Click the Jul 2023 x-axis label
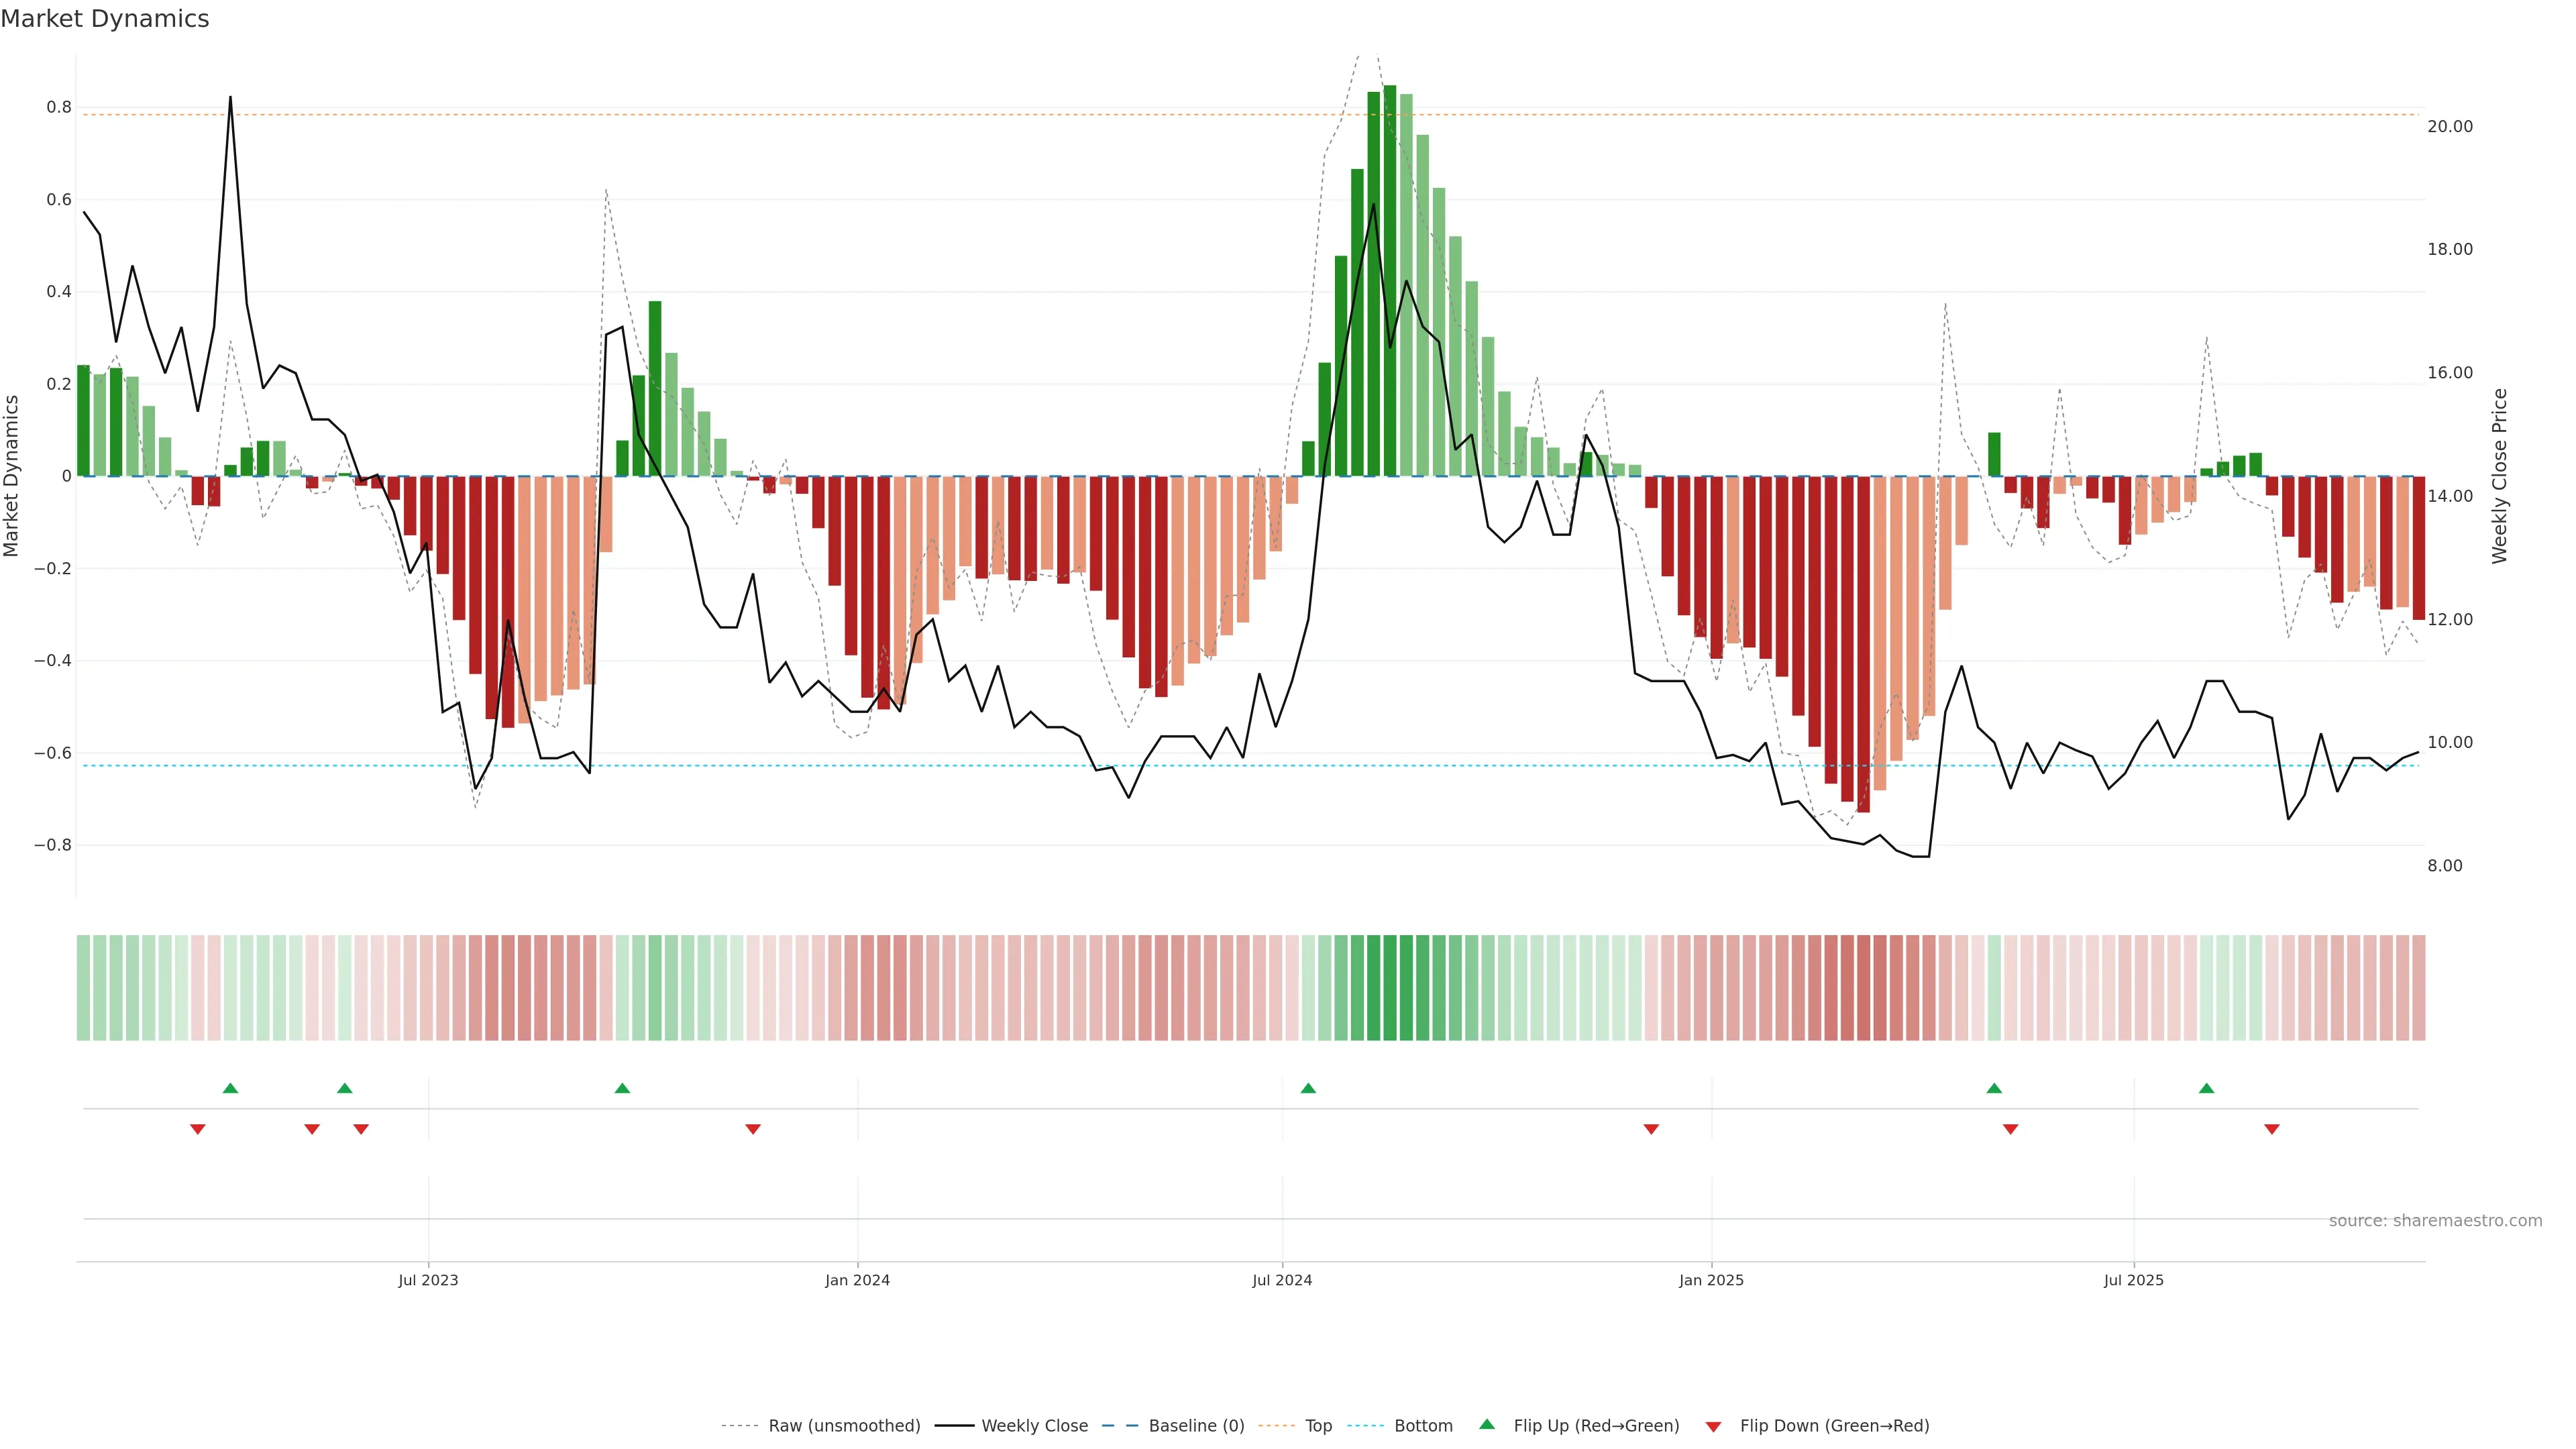The image size is (2576, 1449). pos(428,1280)
